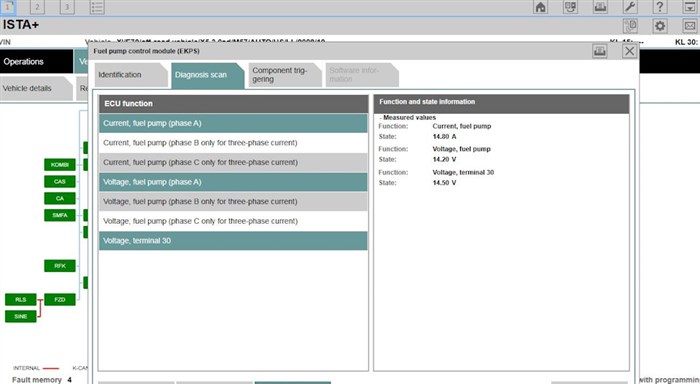The height and width of the screenshot is (384, 700).
Task: Click the FZD control unit box
Action: [60, 300]
